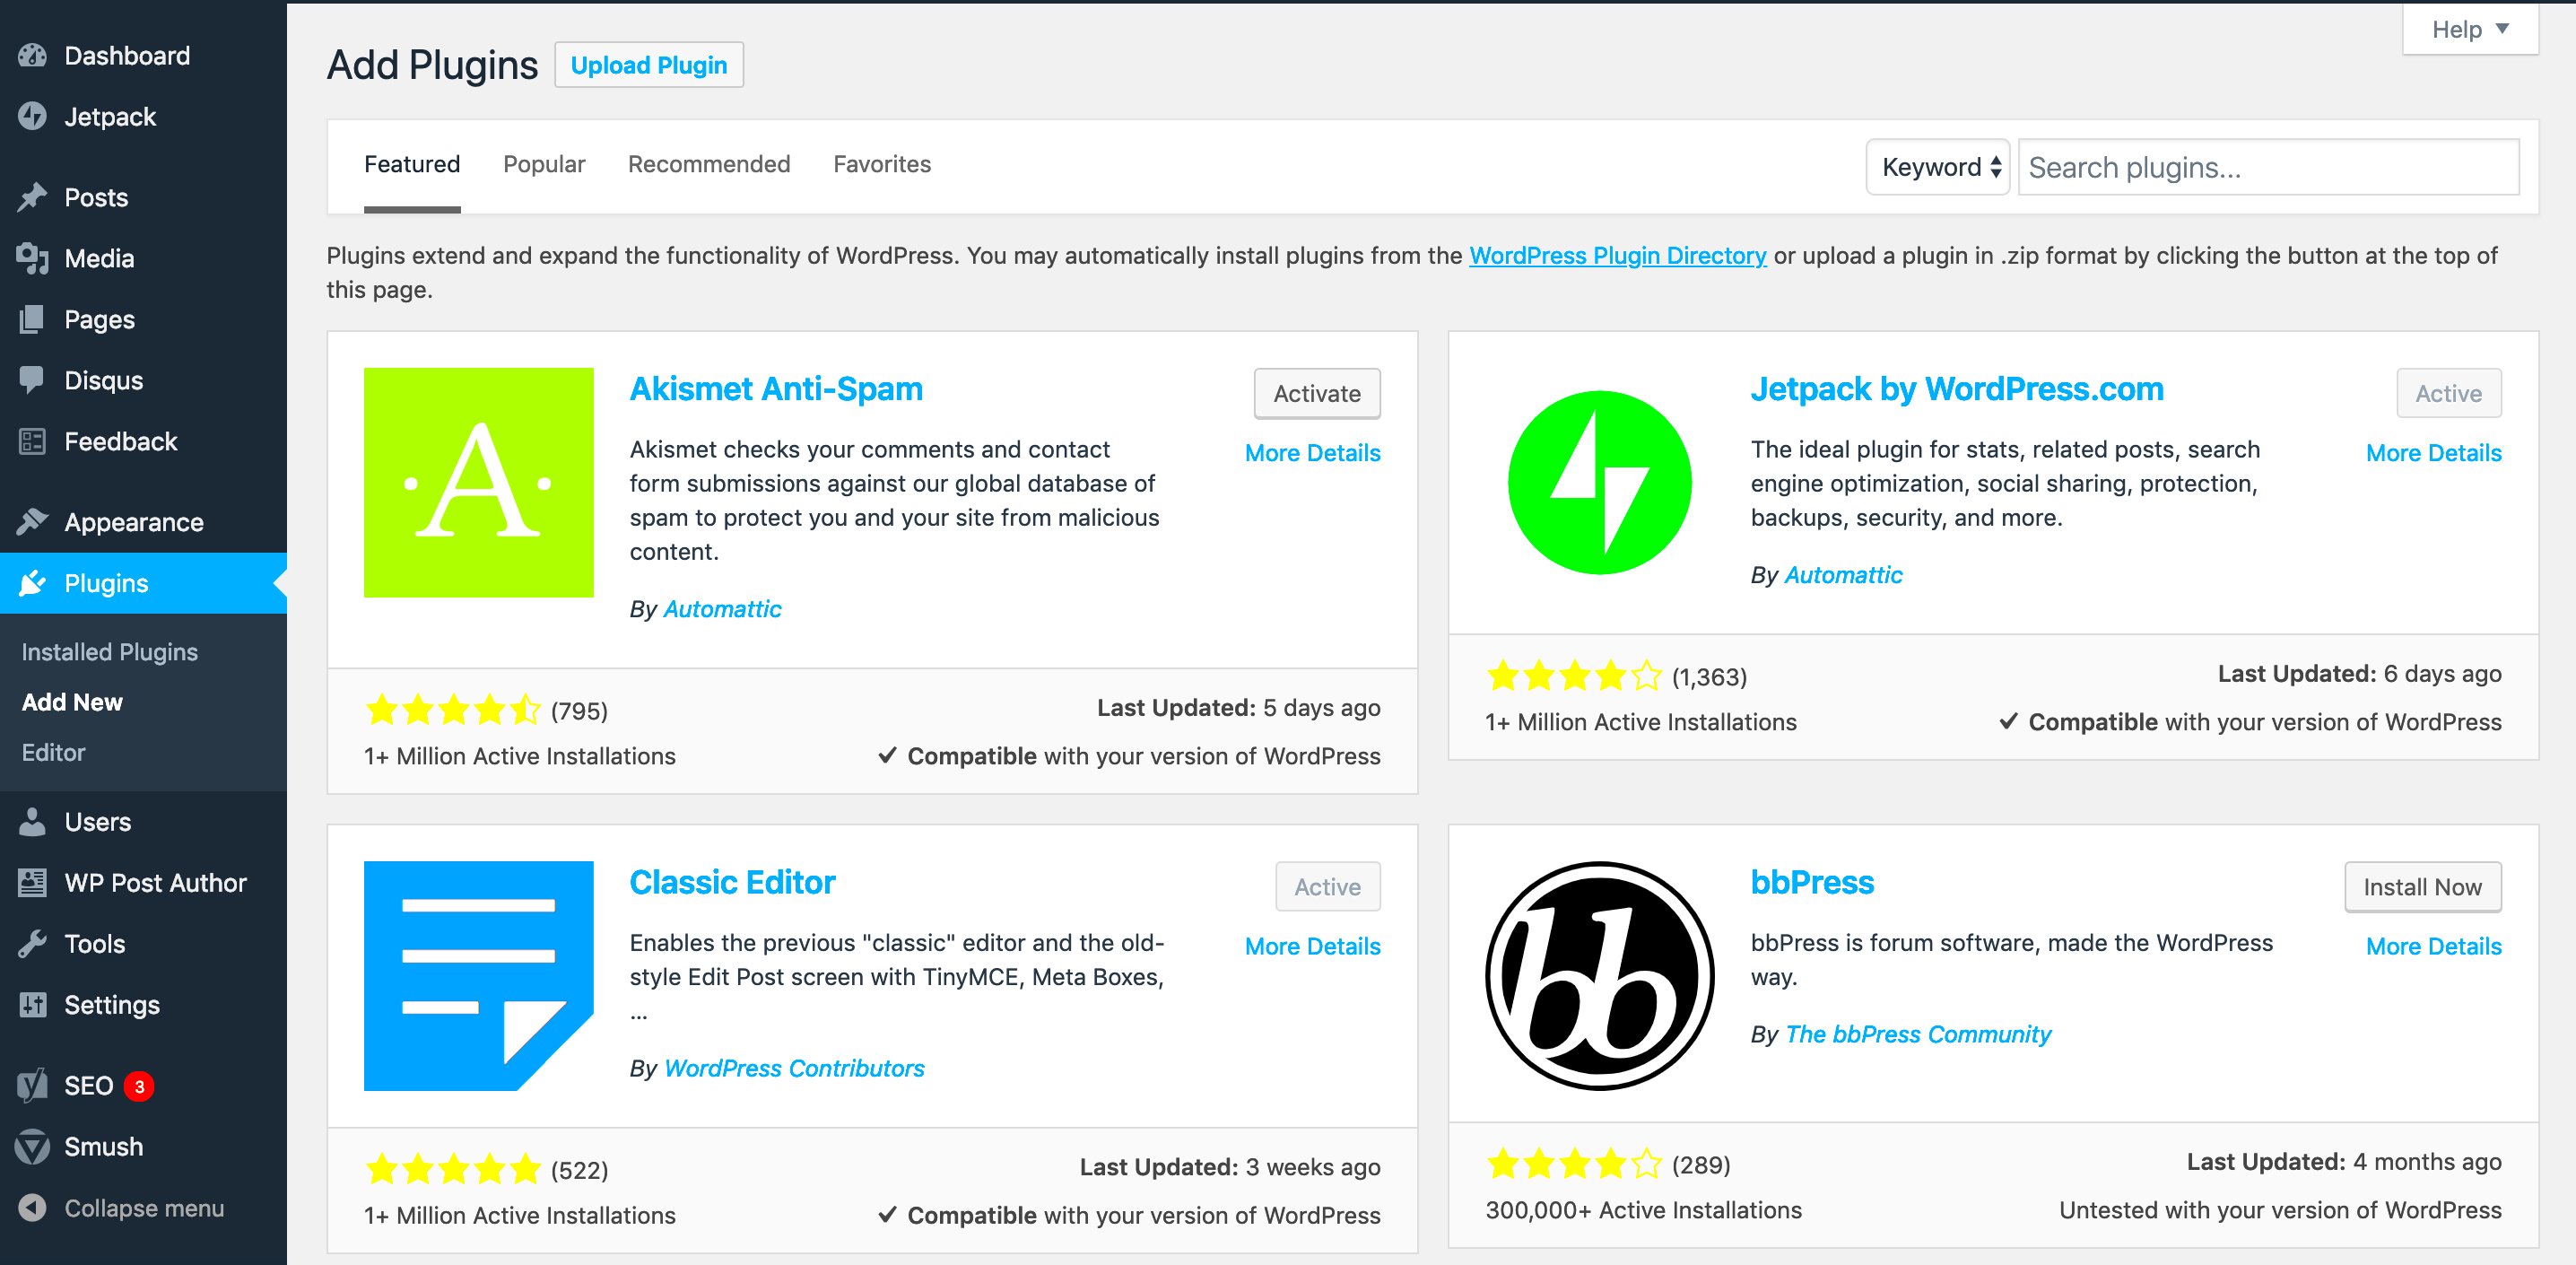
Task: Switch to the Recommended tab
Action: tap(709, 165)
